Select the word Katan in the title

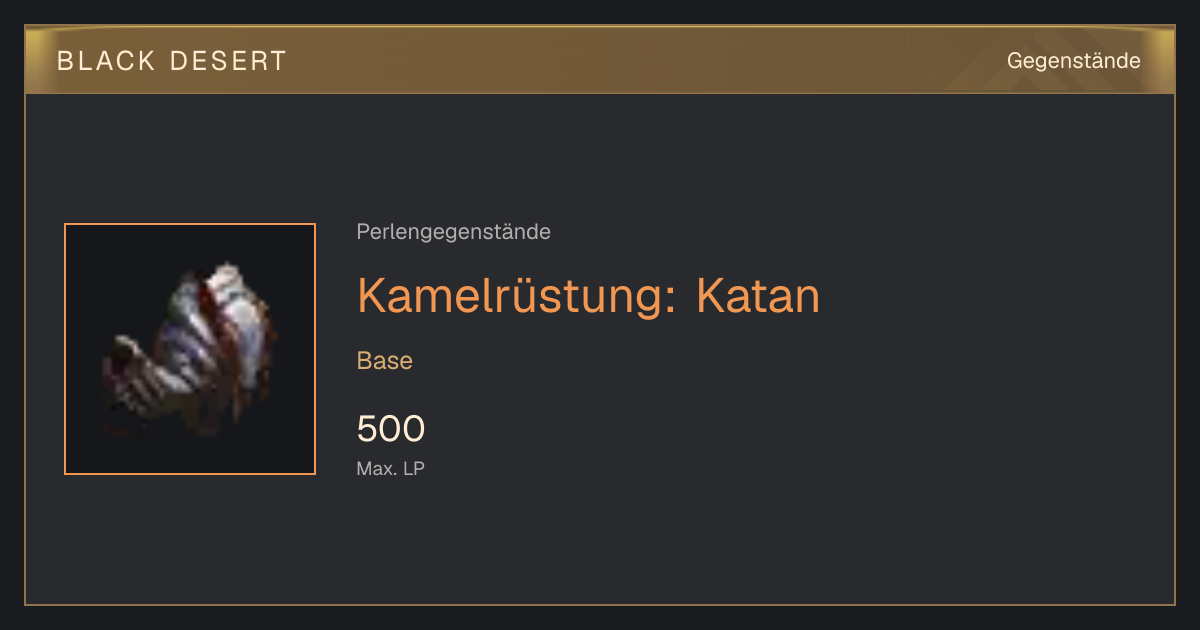coord(757,295)
